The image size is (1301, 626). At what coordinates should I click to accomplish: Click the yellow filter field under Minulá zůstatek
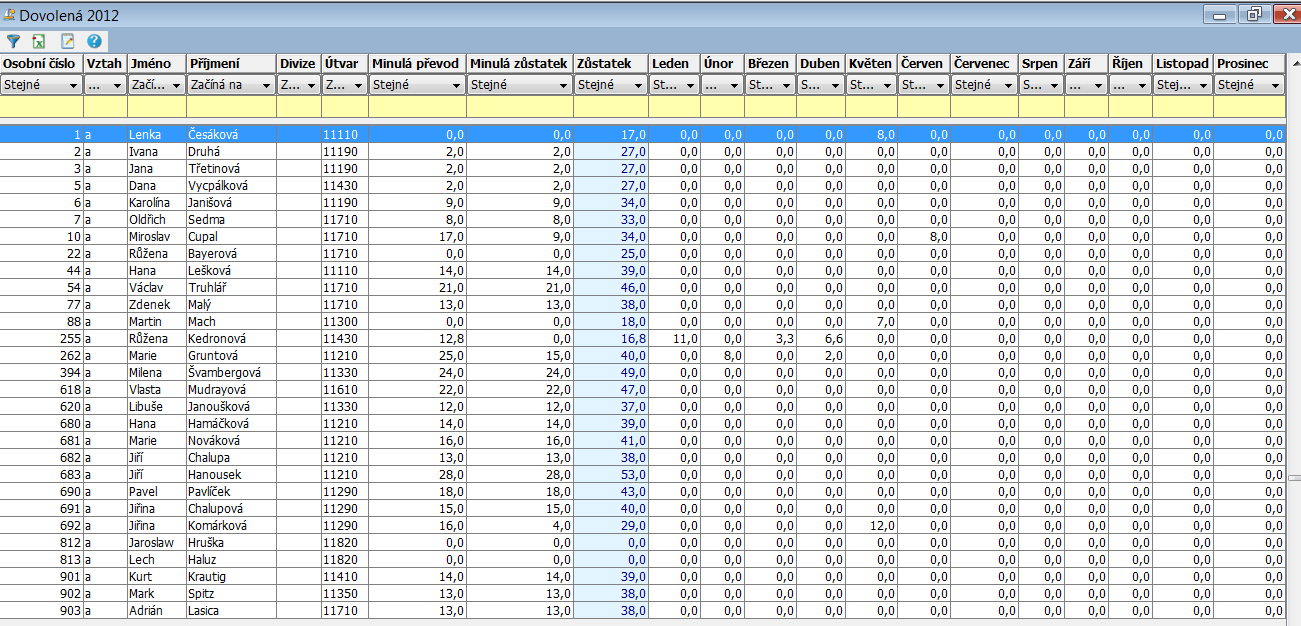click(x=519, y=106)
